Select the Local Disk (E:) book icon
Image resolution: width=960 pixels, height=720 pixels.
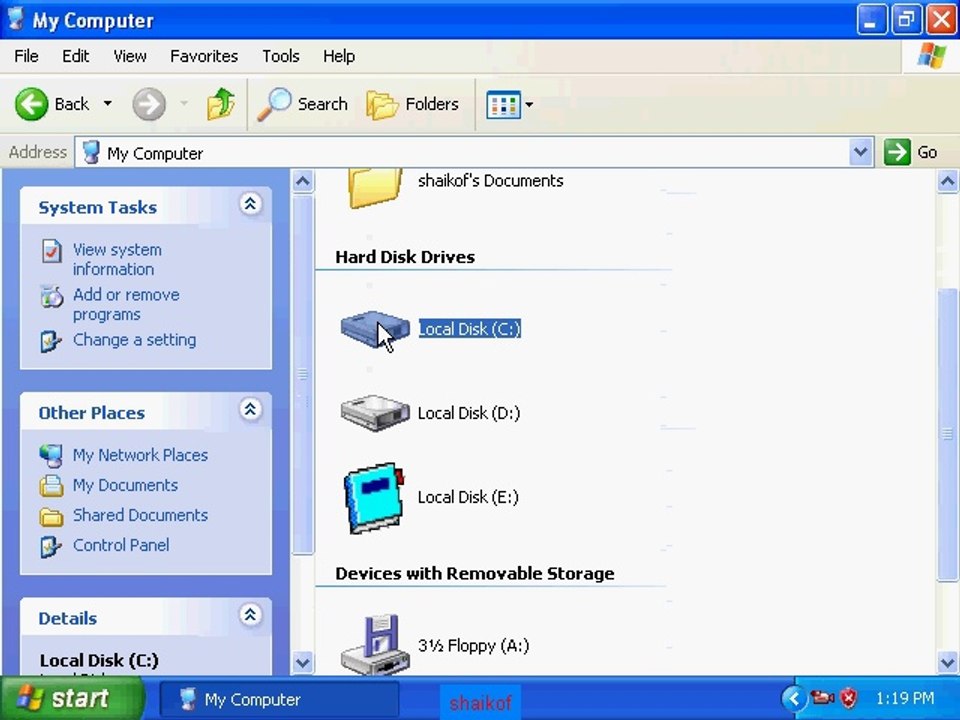coord(375,497)
